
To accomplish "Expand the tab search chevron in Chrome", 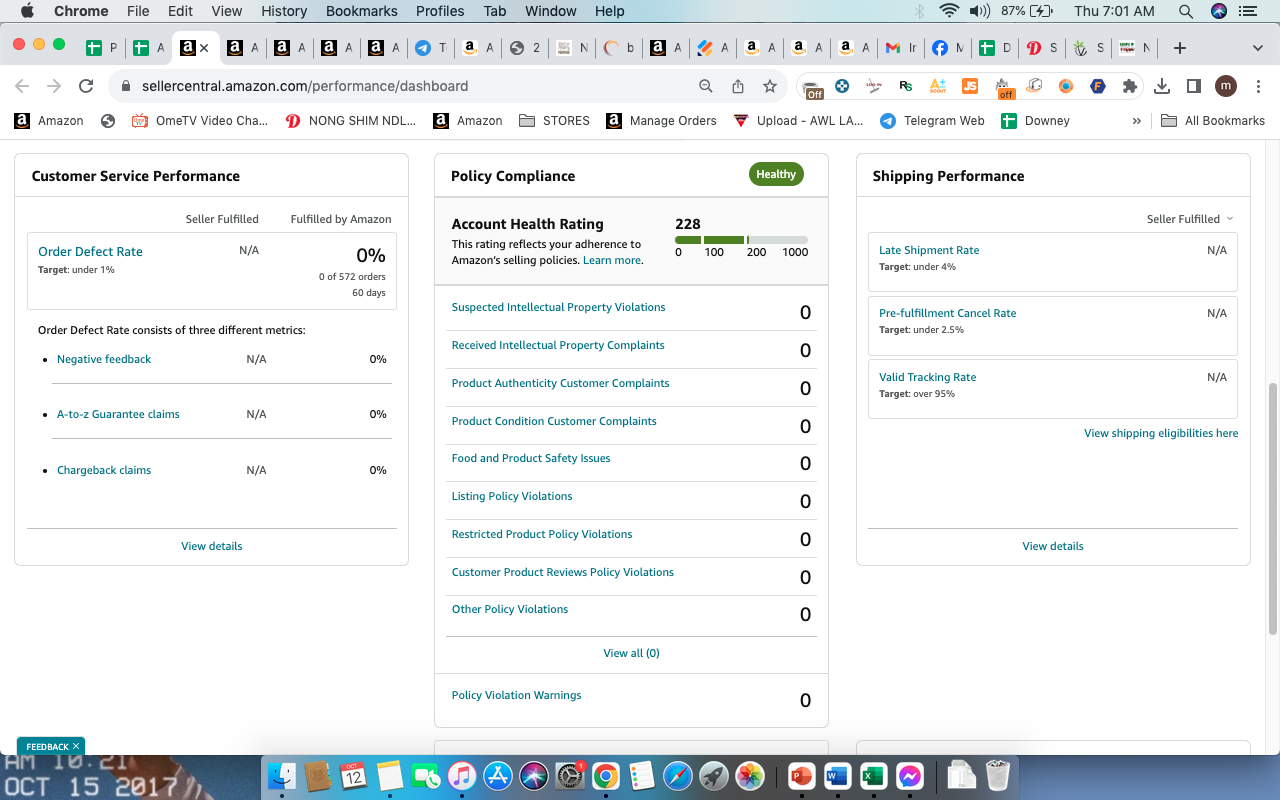I will pyautogui.click(x=1258, y=47).
